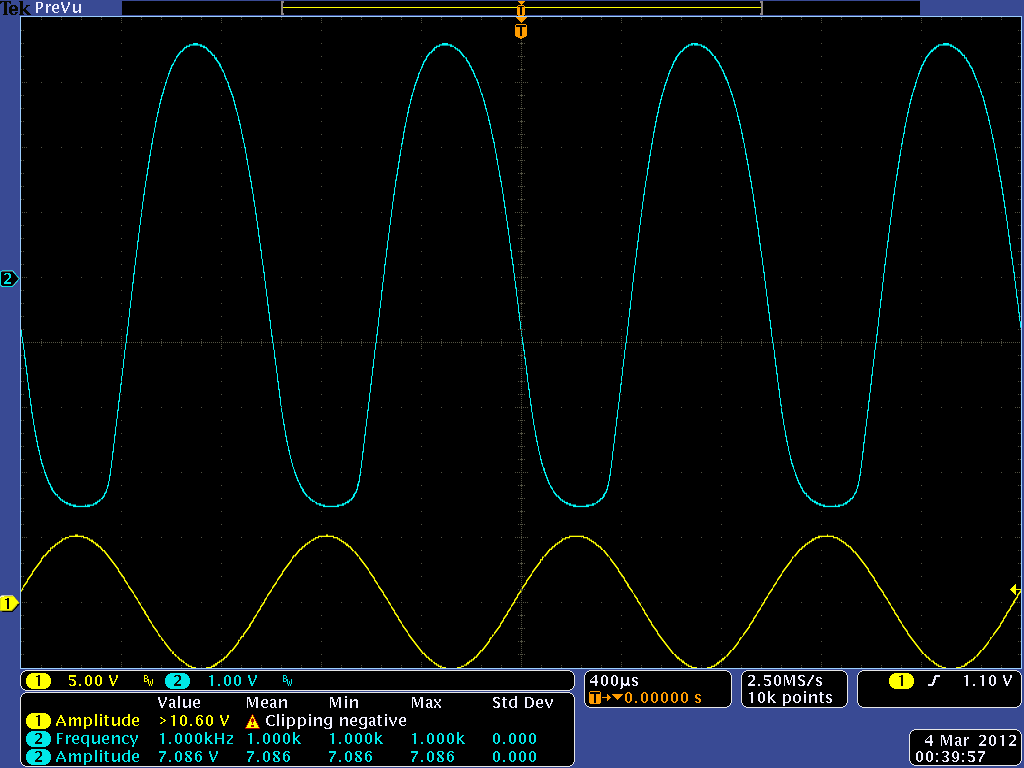This screenshot has width=1024, height=768.
Task: Click the Frequency row Std Dev value 0.000
Action: pyautogui.click(x=514, y=739)
